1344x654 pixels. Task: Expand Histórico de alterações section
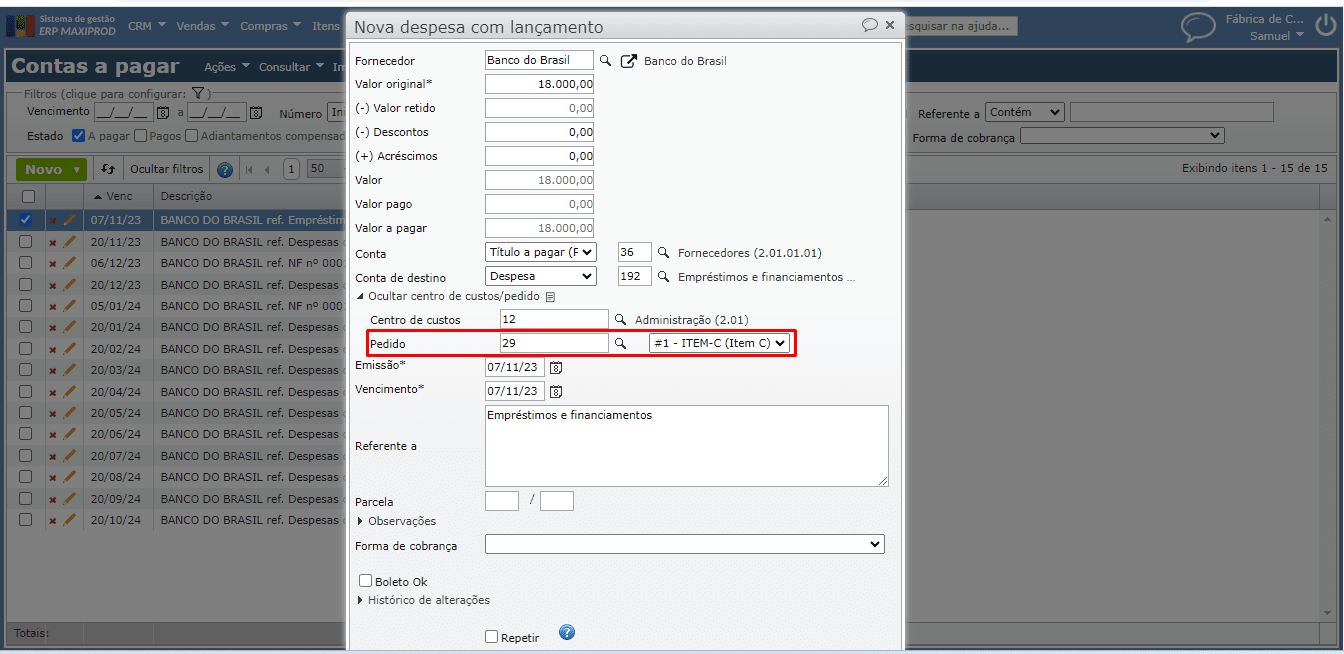[x=424, y=600]
